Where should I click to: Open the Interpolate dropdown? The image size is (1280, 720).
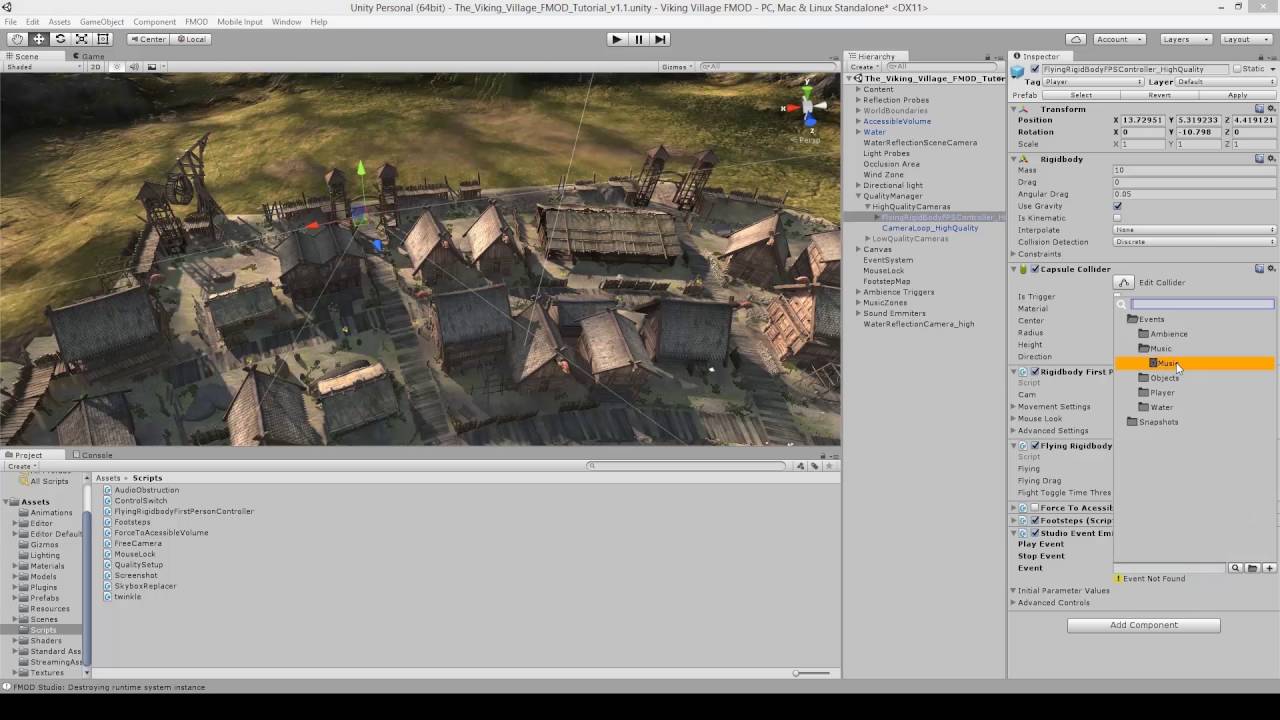tap(1195, 230)
